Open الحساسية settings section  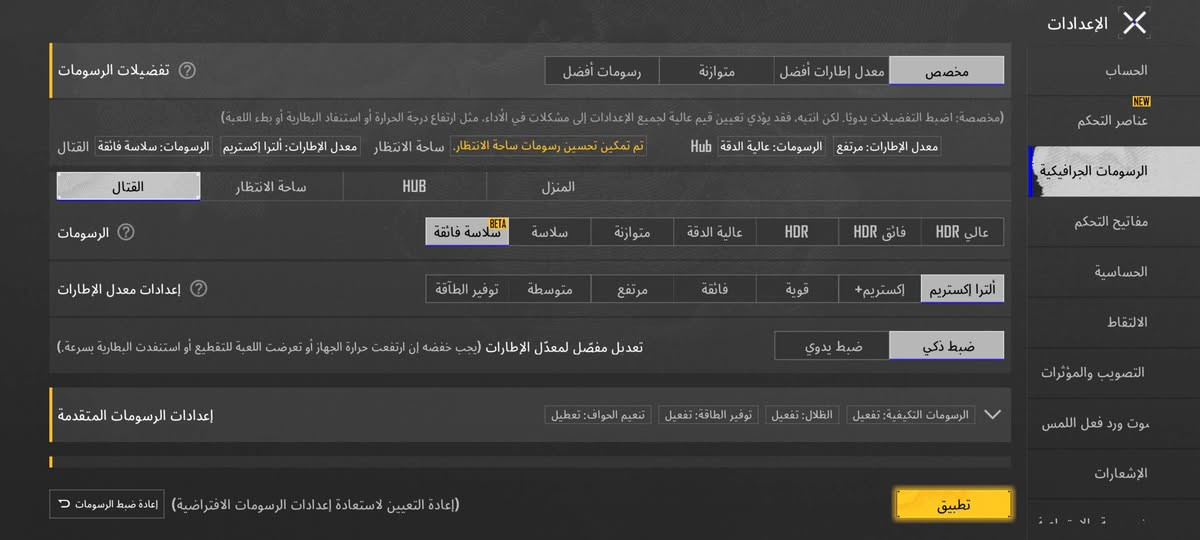(x=1114, y=271)
